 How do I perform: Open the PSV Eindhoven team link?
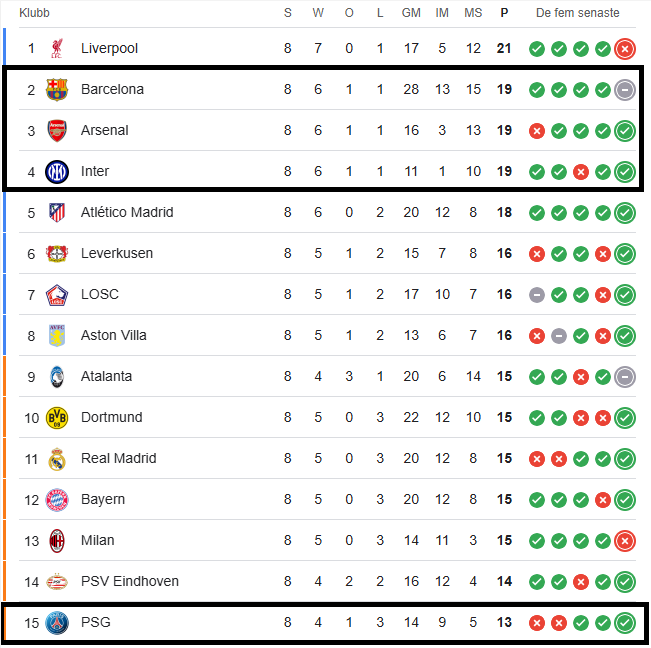[x=130, y=581]
